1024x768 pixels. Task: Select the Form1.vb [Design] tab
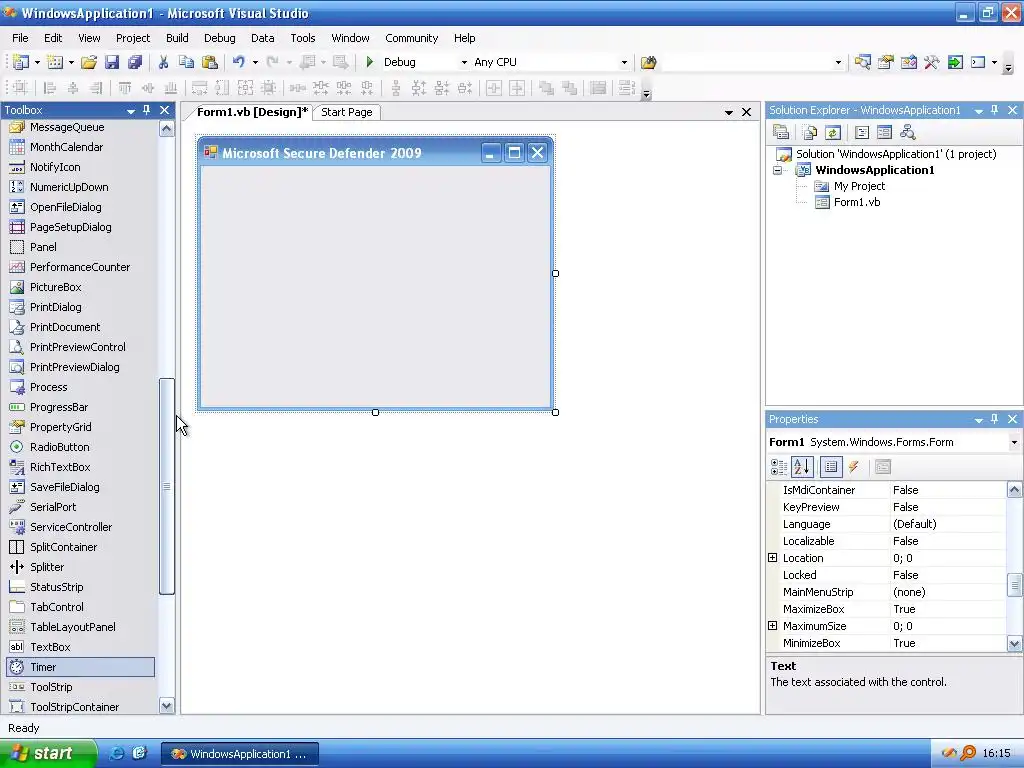tap(252, 112)
